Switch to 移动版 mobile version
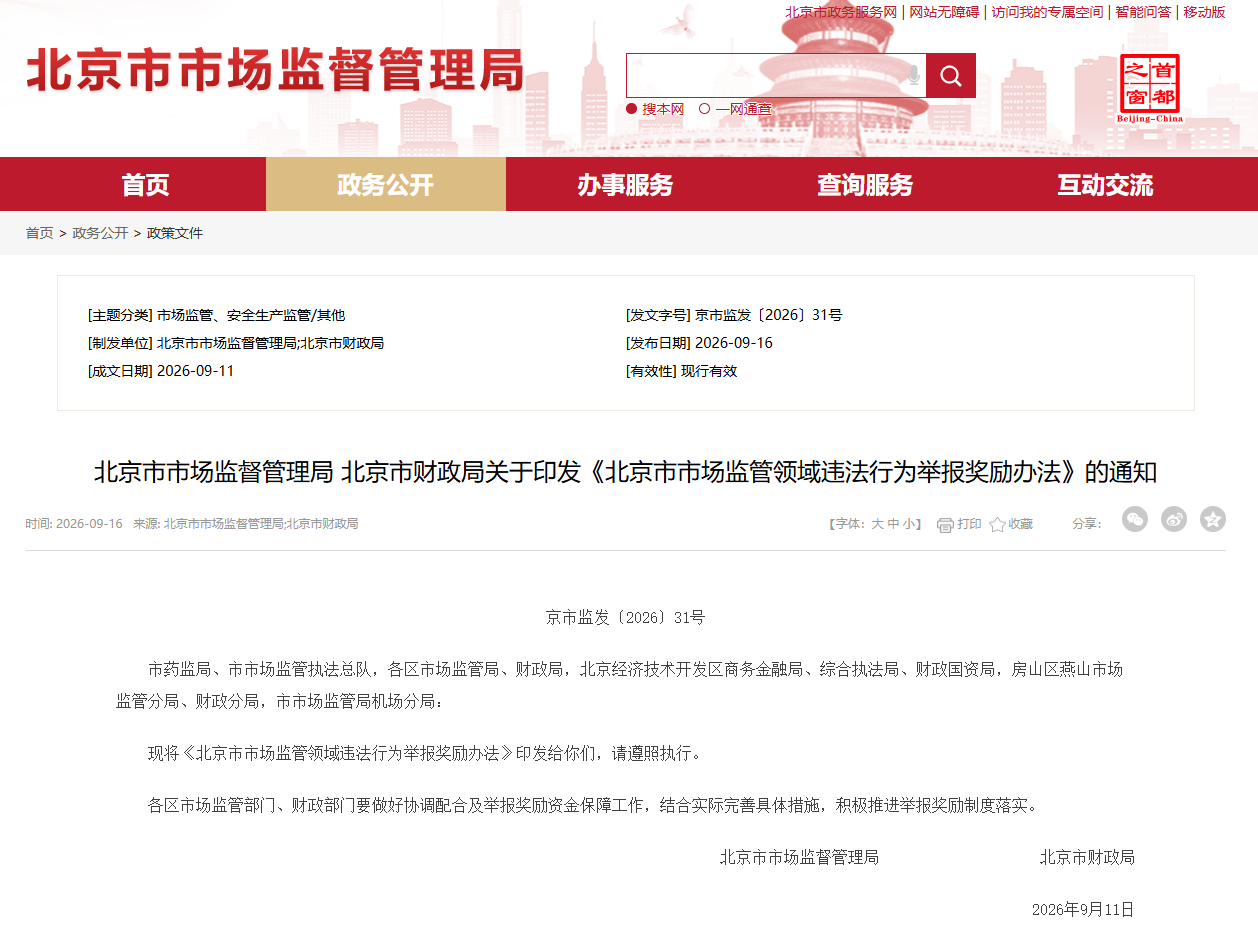The width and height of the screenshot is (1258, 937). [1204, 12]
